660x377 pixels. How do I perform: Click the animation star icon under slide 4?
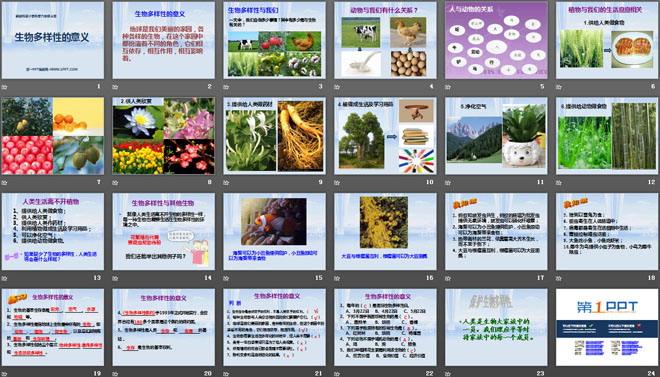[x=337, y=87]
